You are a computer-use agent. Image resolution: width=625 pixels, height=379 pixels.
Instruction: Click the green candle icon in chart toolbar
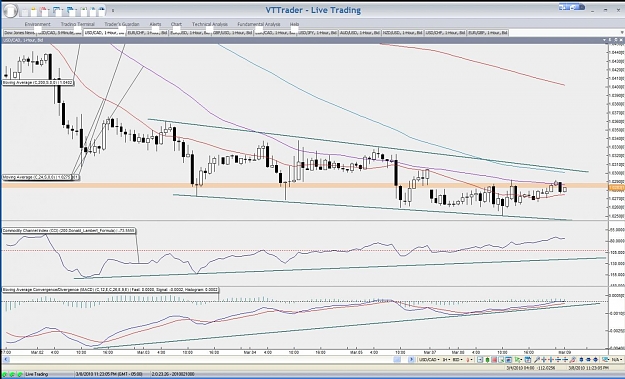tap(487, 360)
